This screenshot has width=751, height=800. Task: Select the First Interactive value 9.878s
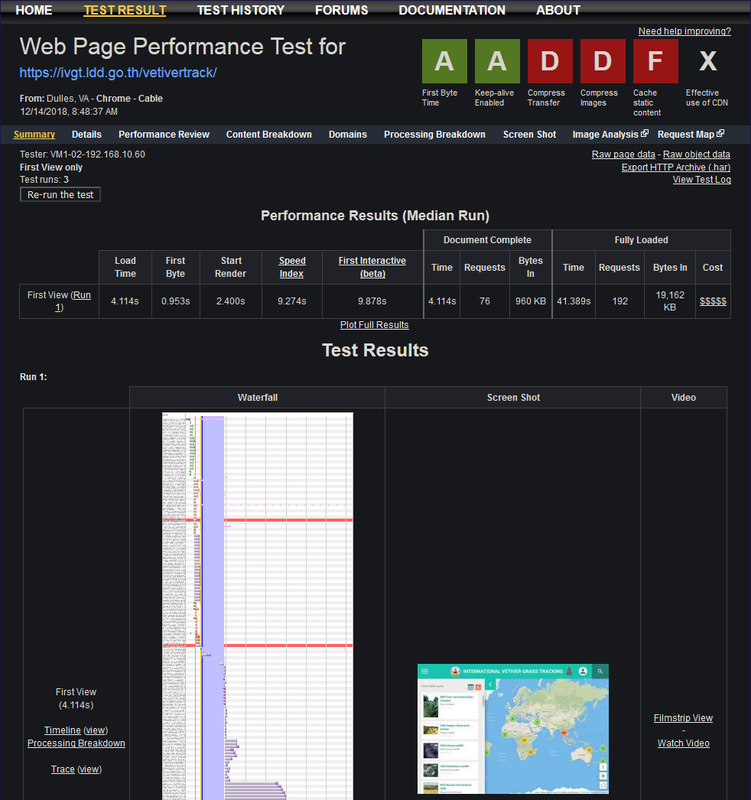pos(372,302)
